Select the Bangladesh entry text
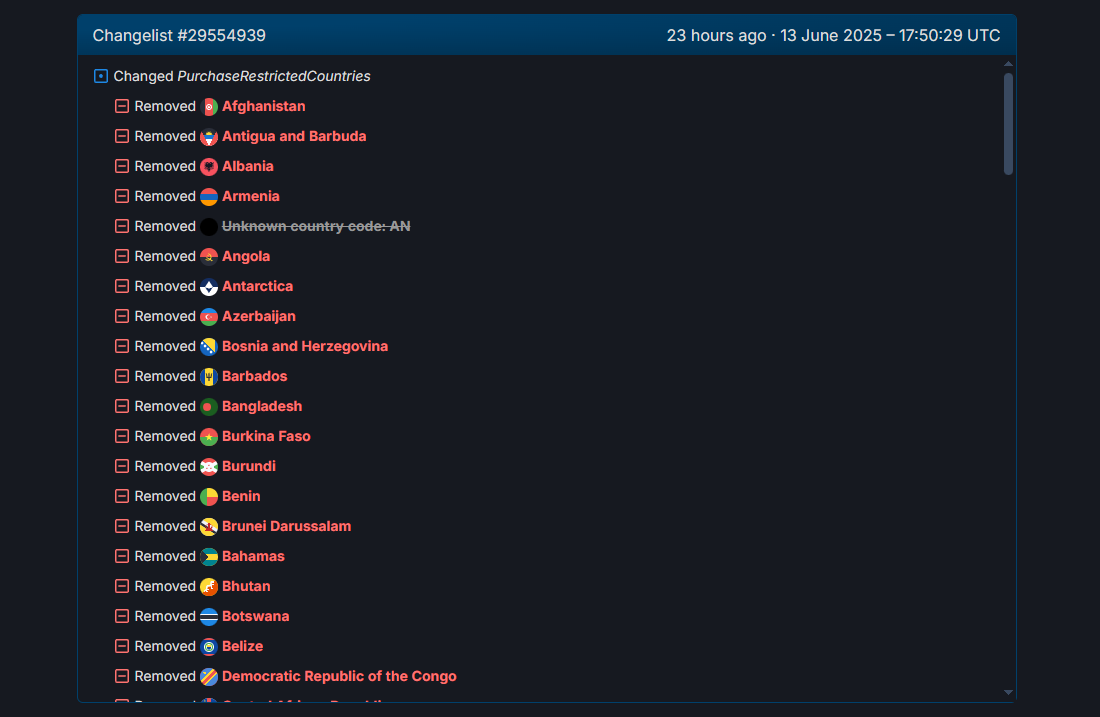 [x=262, y=406]
